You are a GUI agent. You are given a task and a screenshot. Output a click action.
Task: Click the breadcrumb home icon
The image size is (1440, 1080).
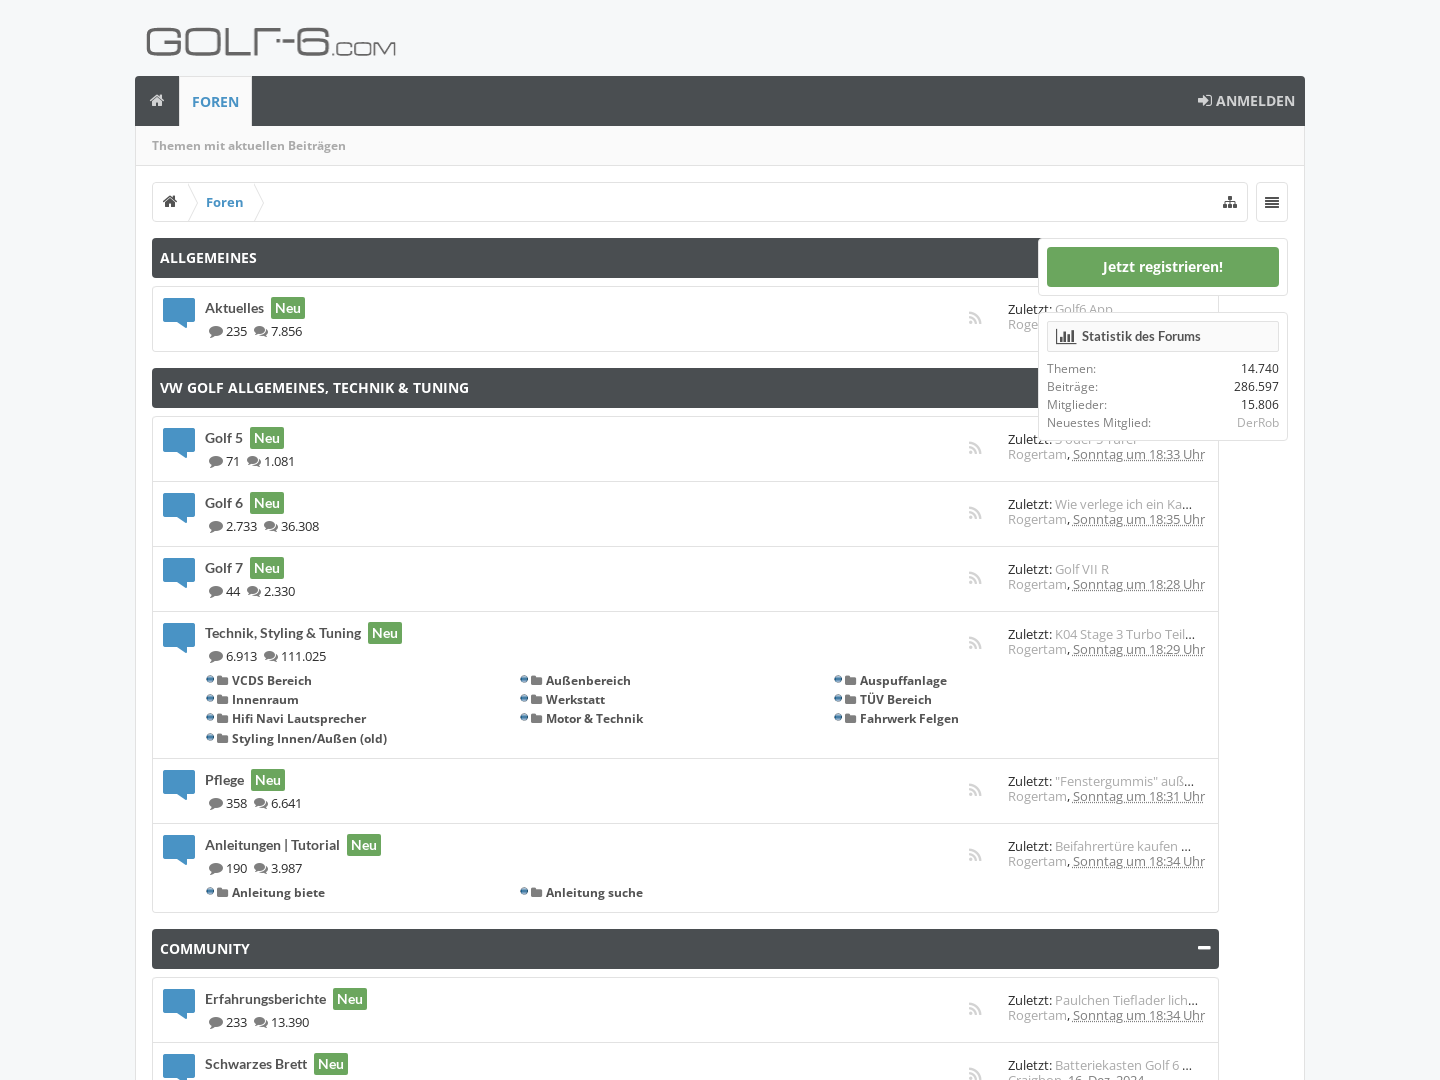(170, 202)
